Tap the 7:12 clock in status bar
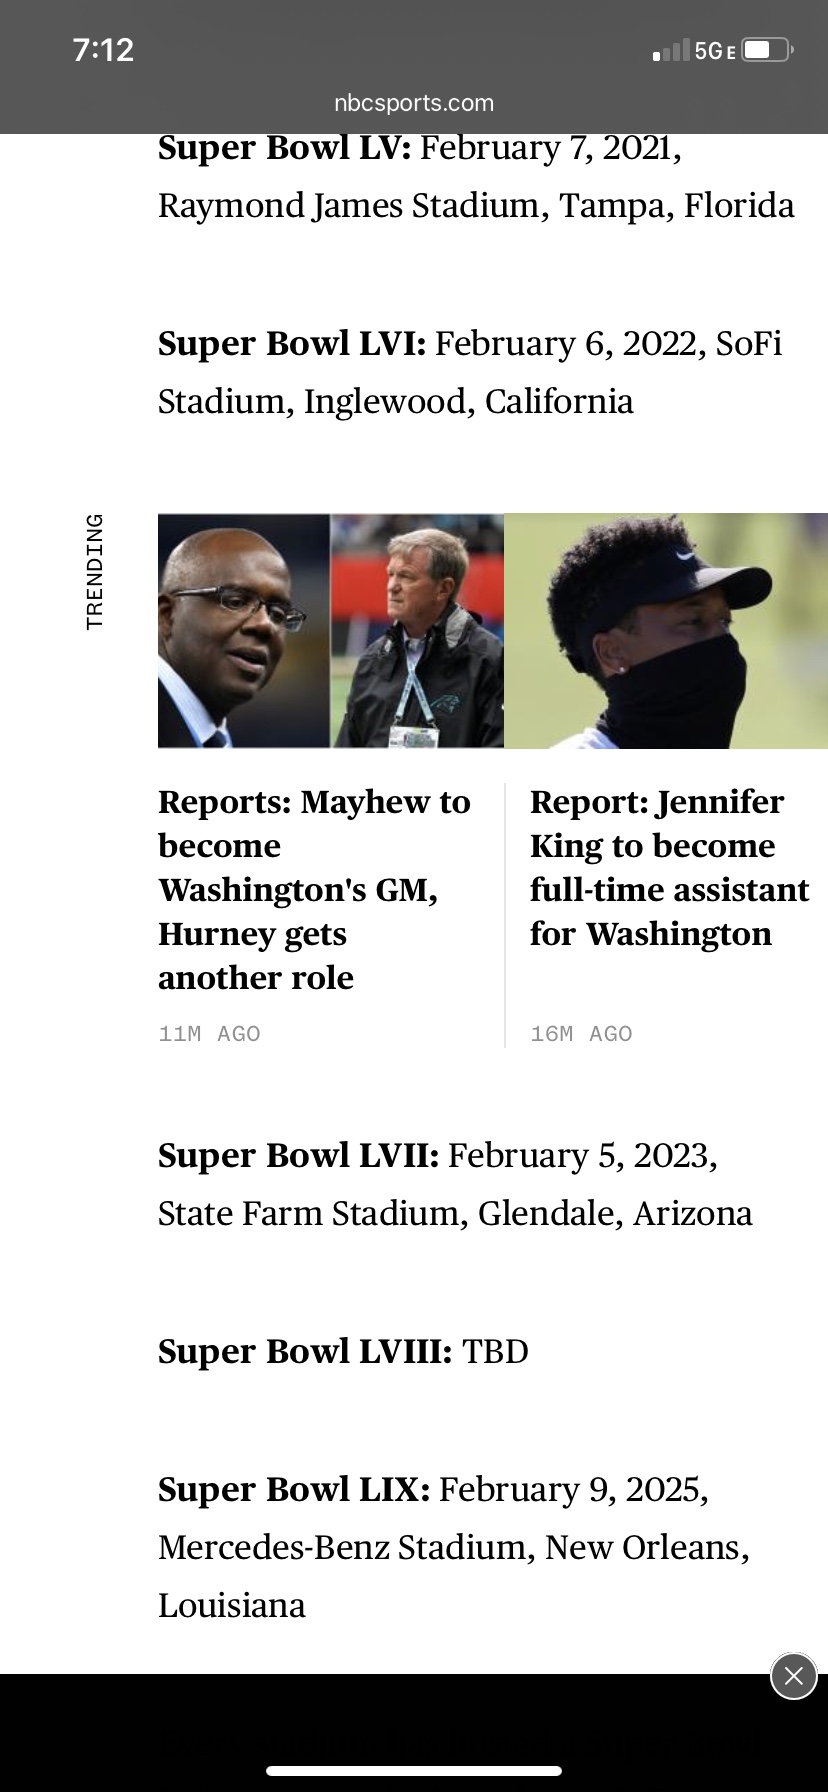This screenshot has width=828, height=1792. (x=103, y=50)
